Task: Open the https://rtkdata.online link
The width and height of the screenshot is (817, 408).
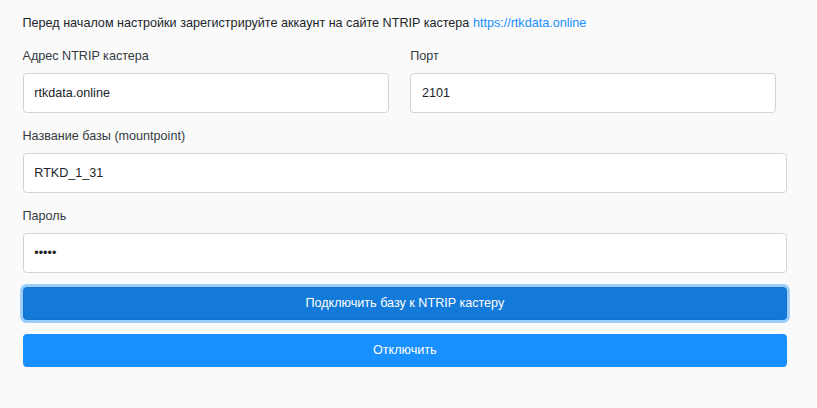Action: pyautogui.click(x=529, y=22)
